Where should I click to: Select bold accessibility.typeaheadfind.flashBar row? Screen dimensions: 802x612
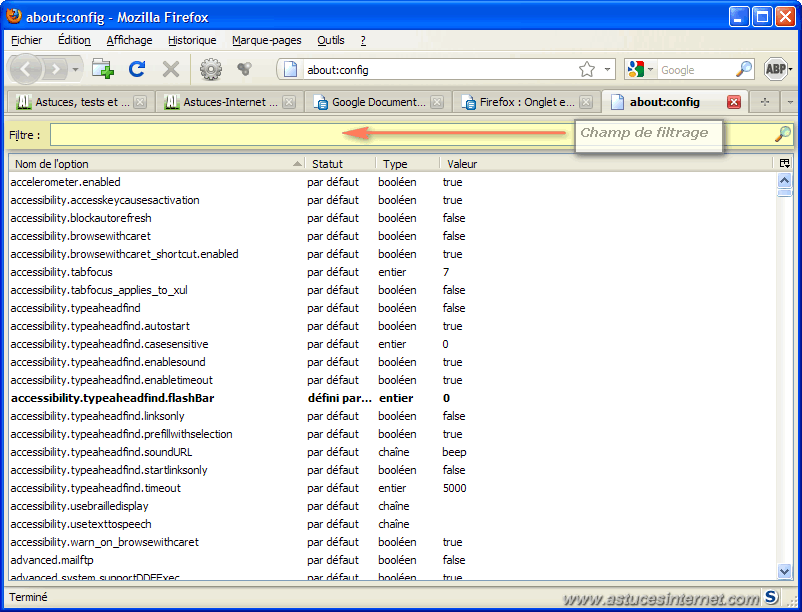pyautogui.click(x=393, y=398)
